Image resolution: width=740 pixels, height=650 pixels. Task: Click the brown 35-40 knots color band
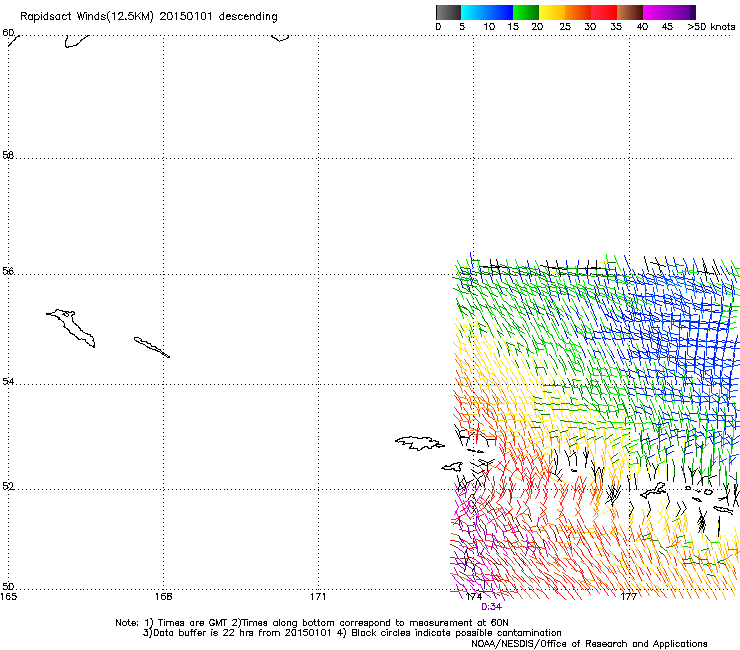point(630,12)
